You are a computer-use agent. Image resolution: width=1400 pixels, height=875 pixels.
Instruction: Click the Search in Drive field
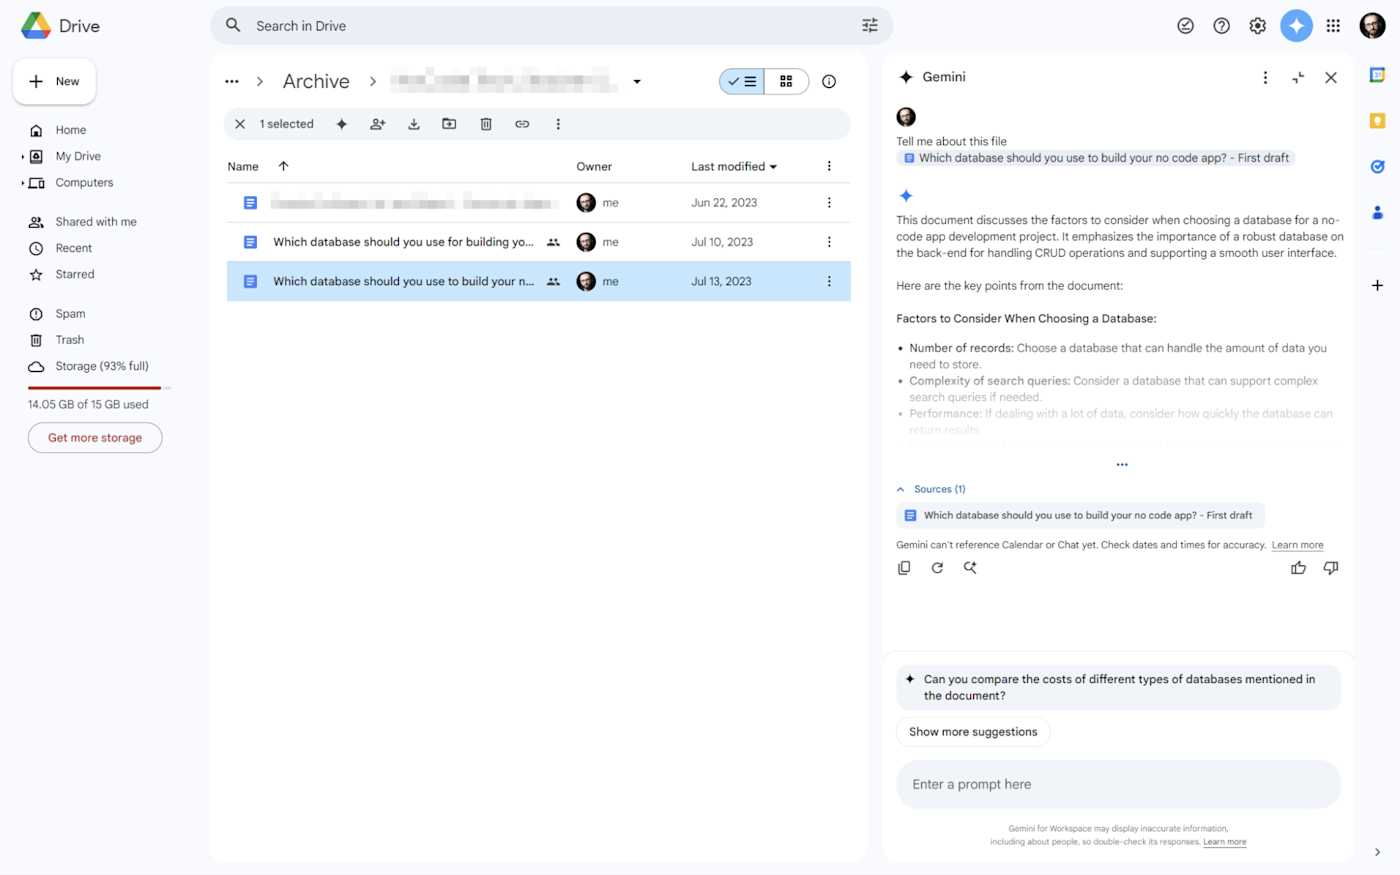(x=550, y=26)
